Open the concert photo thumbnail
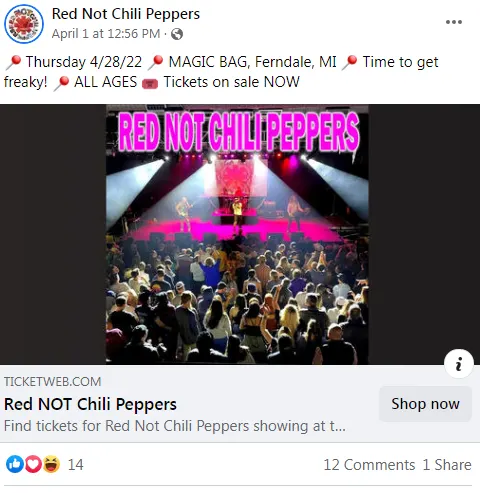Viewport: 480px width, 493px height. click(237, 234)
